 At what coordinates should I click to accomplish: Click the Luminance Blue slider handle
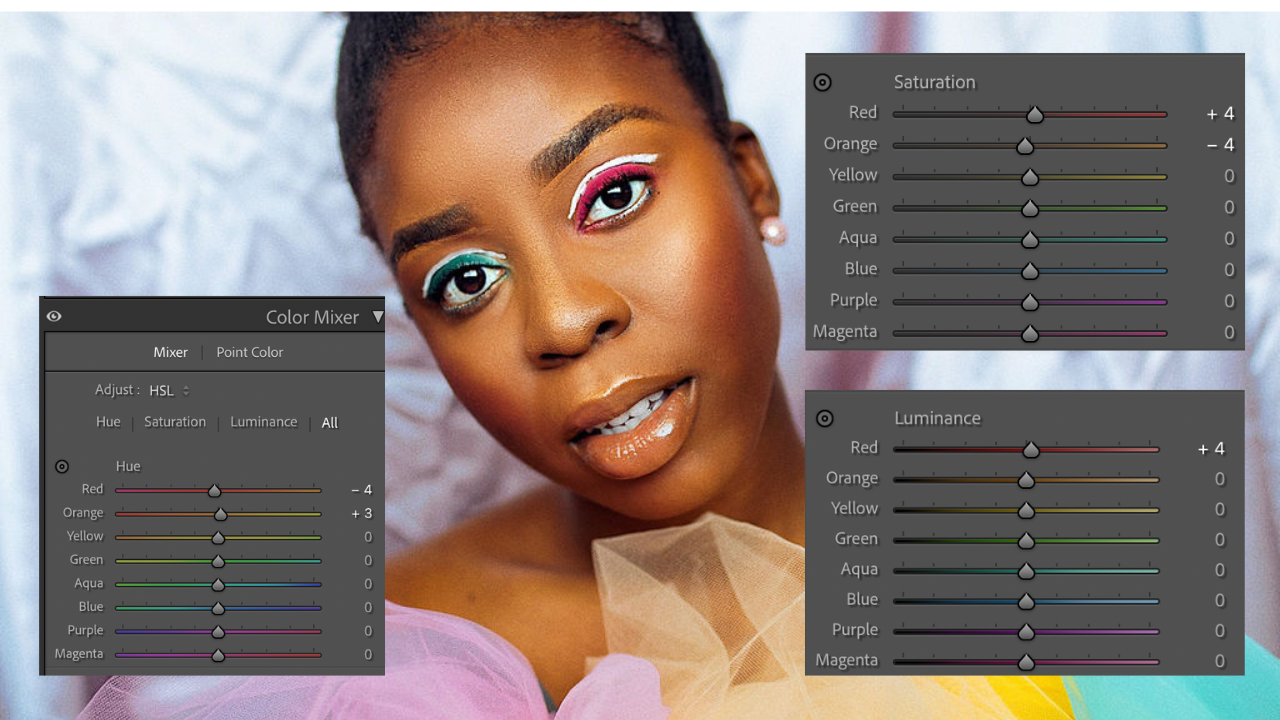(1026, 602)
